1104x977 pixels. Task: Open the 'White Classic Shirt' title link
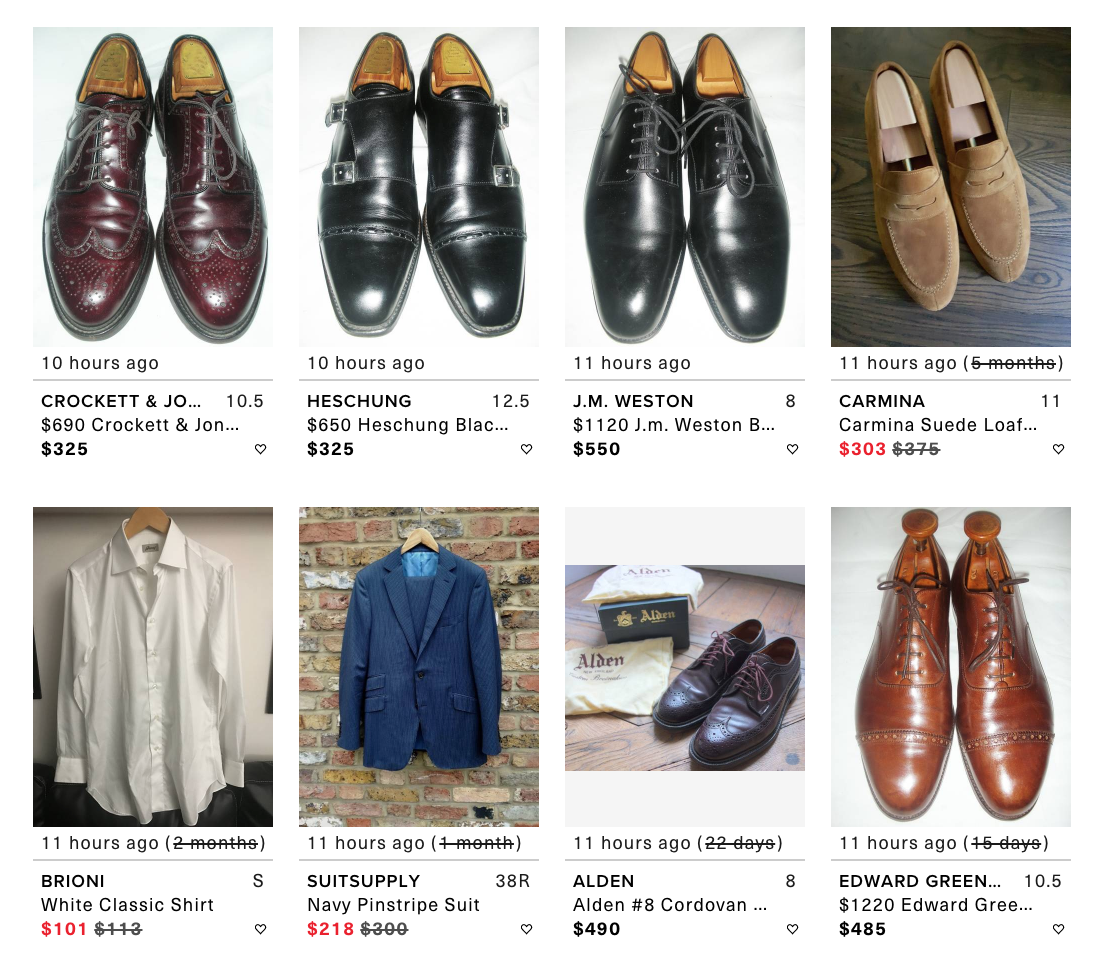[x=128, y=905]
